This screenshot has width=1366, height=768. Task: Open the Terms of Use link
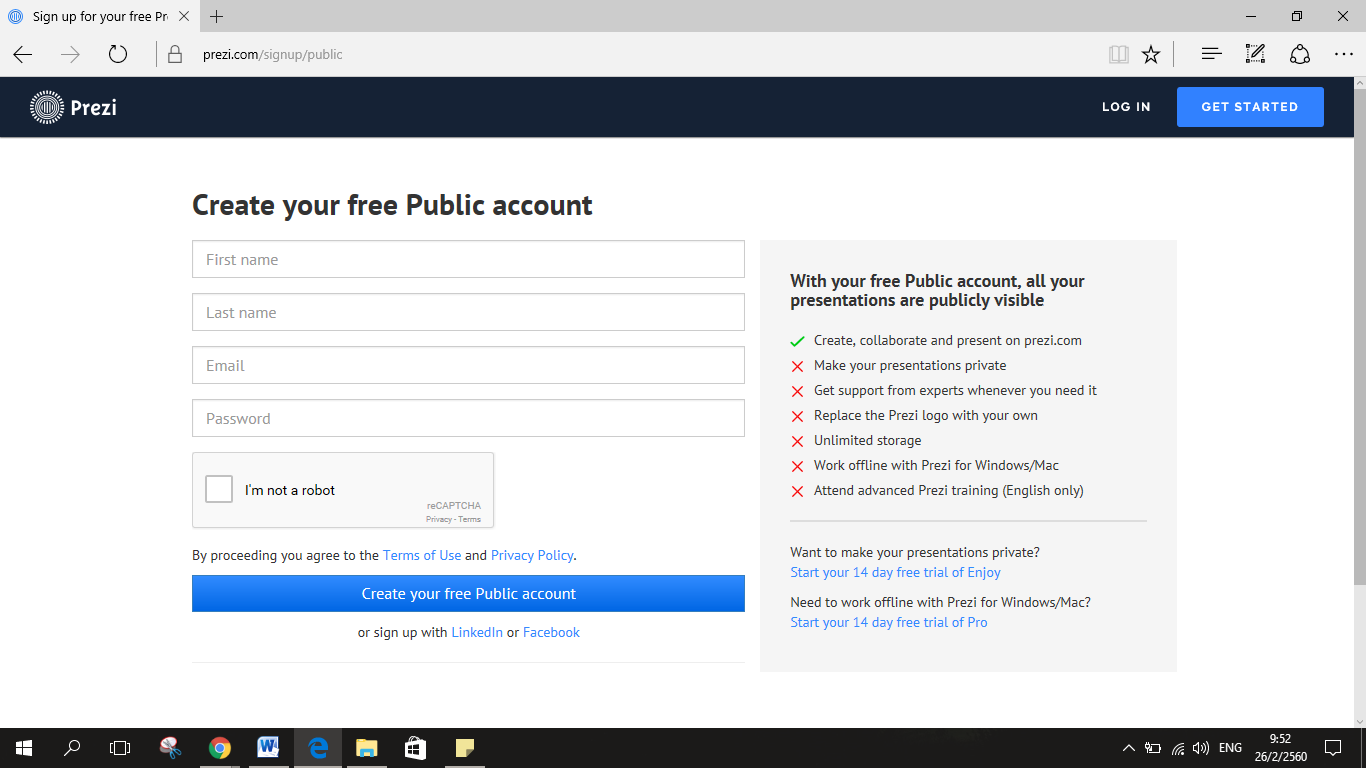coord(422,555)
